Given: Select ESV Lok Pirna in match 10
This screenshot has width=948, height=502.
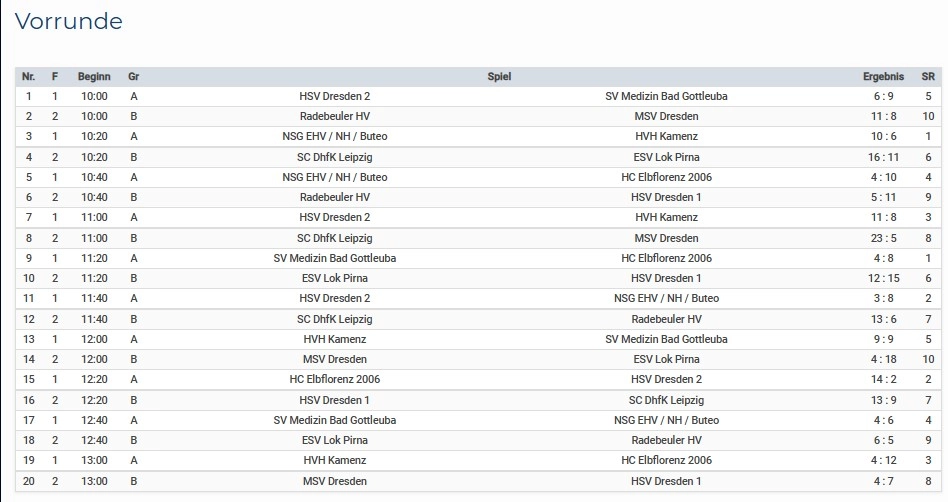Looking at the screenshot, I should coord(334,278).
